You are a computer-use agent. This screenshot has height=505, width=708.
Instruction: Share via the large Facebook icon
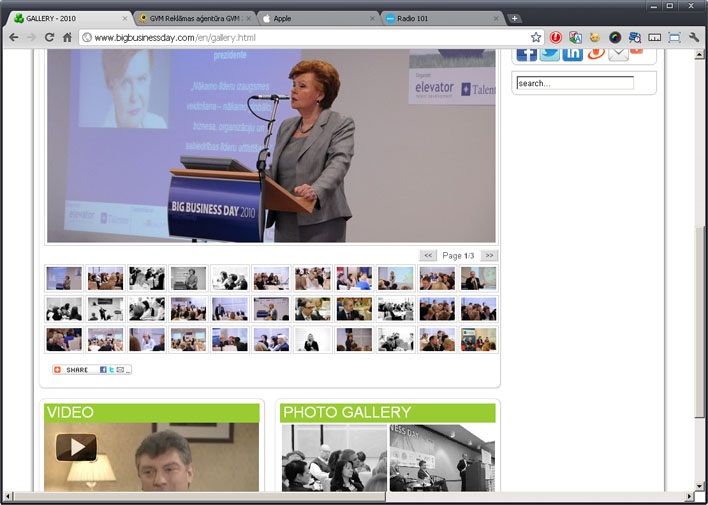[527, 54]
